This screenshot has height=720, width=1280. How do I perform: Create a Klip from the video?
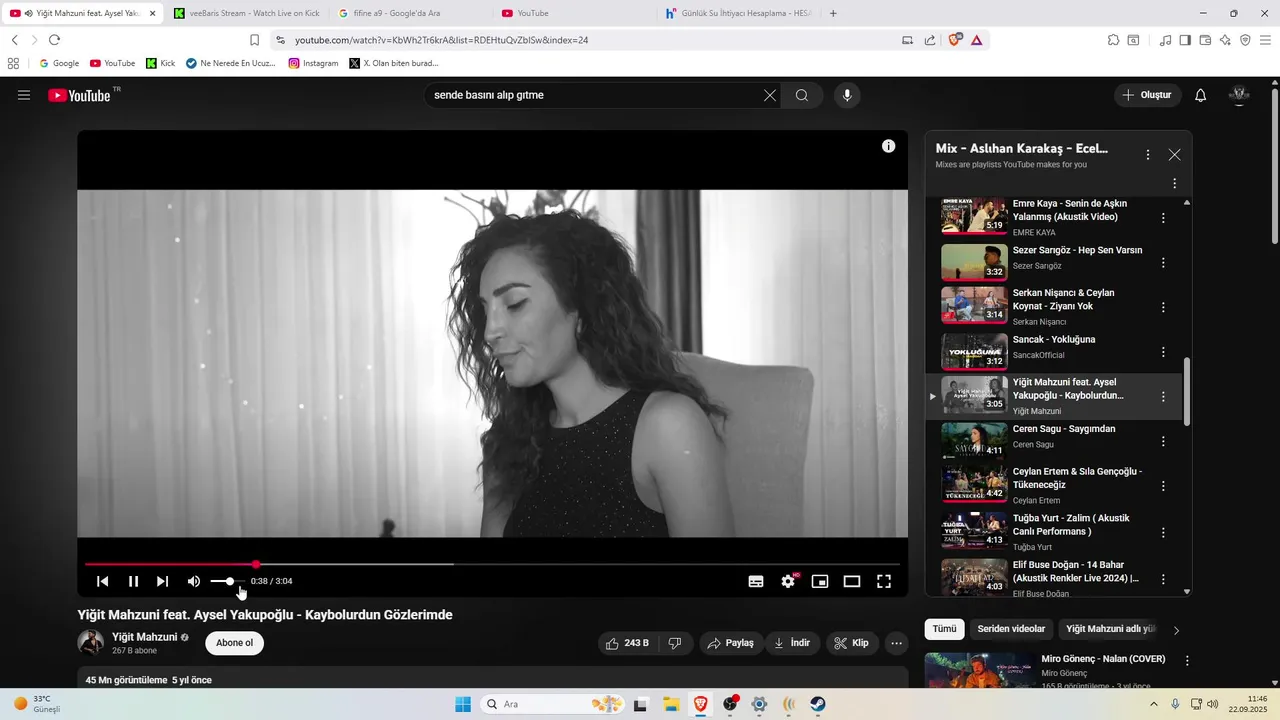pyautogui.click(x=852, y=643)
